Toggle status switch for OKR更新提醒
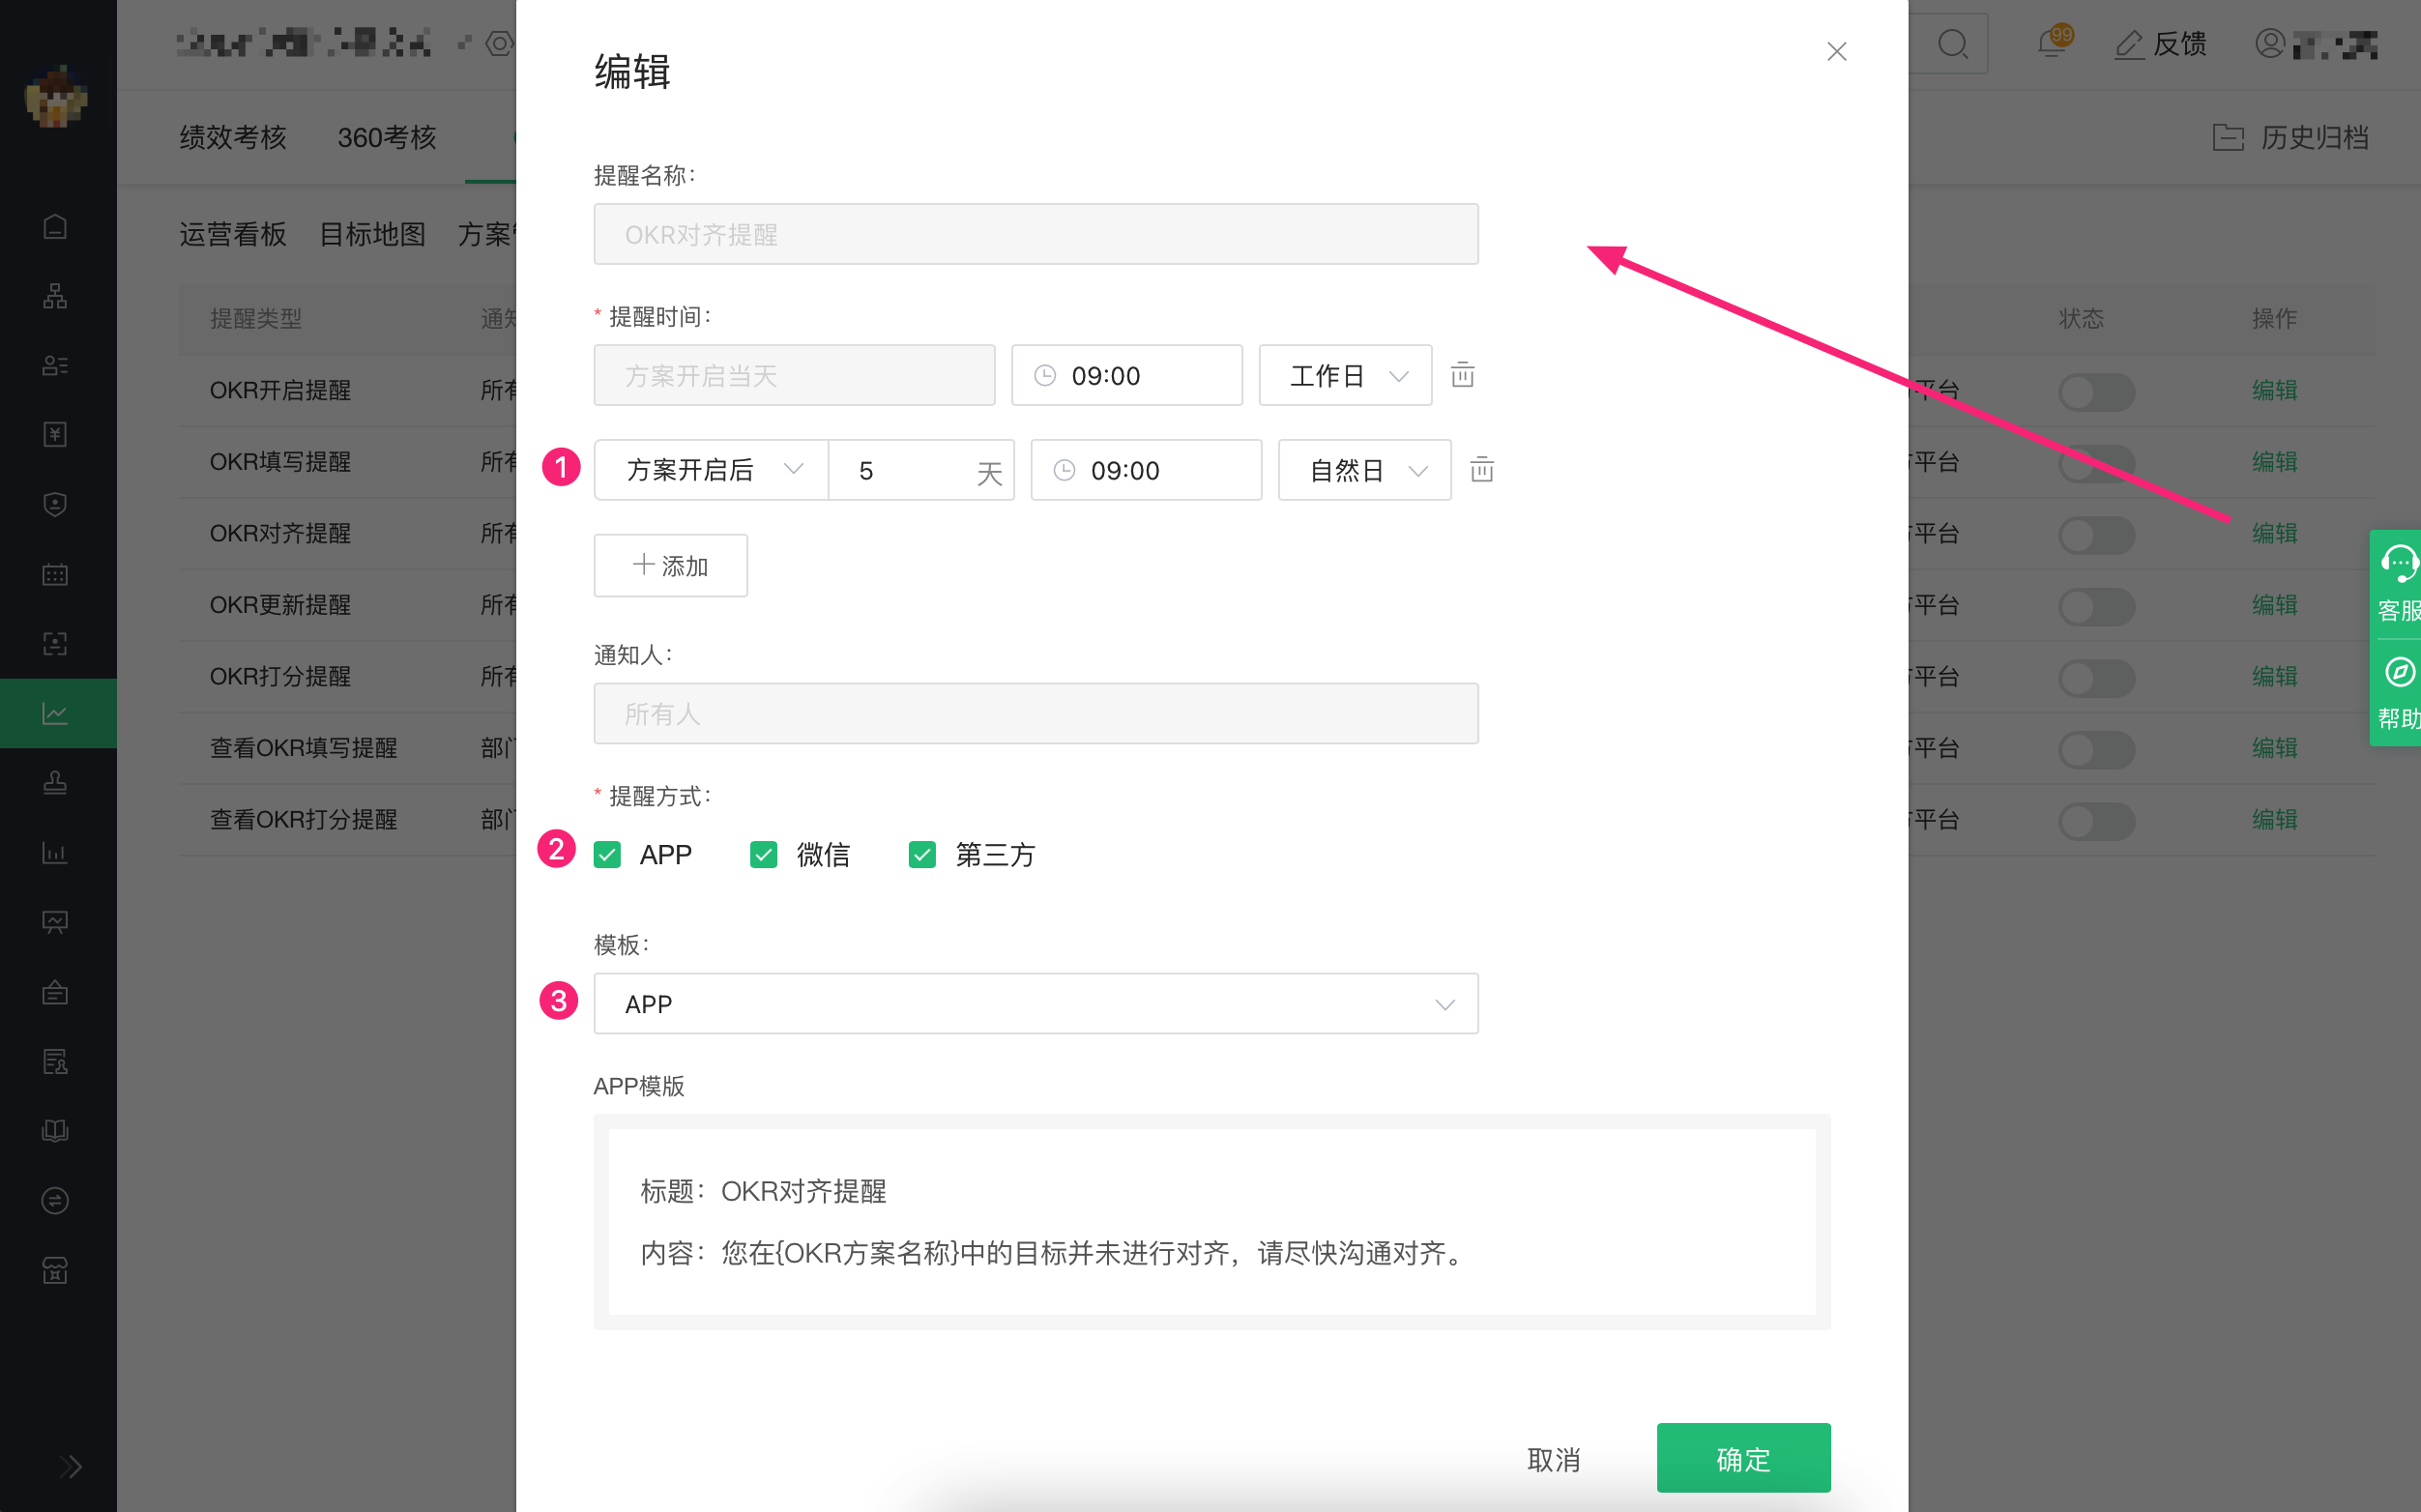The width and height of the screenshot is (2421, 1512). [2096, 606]
